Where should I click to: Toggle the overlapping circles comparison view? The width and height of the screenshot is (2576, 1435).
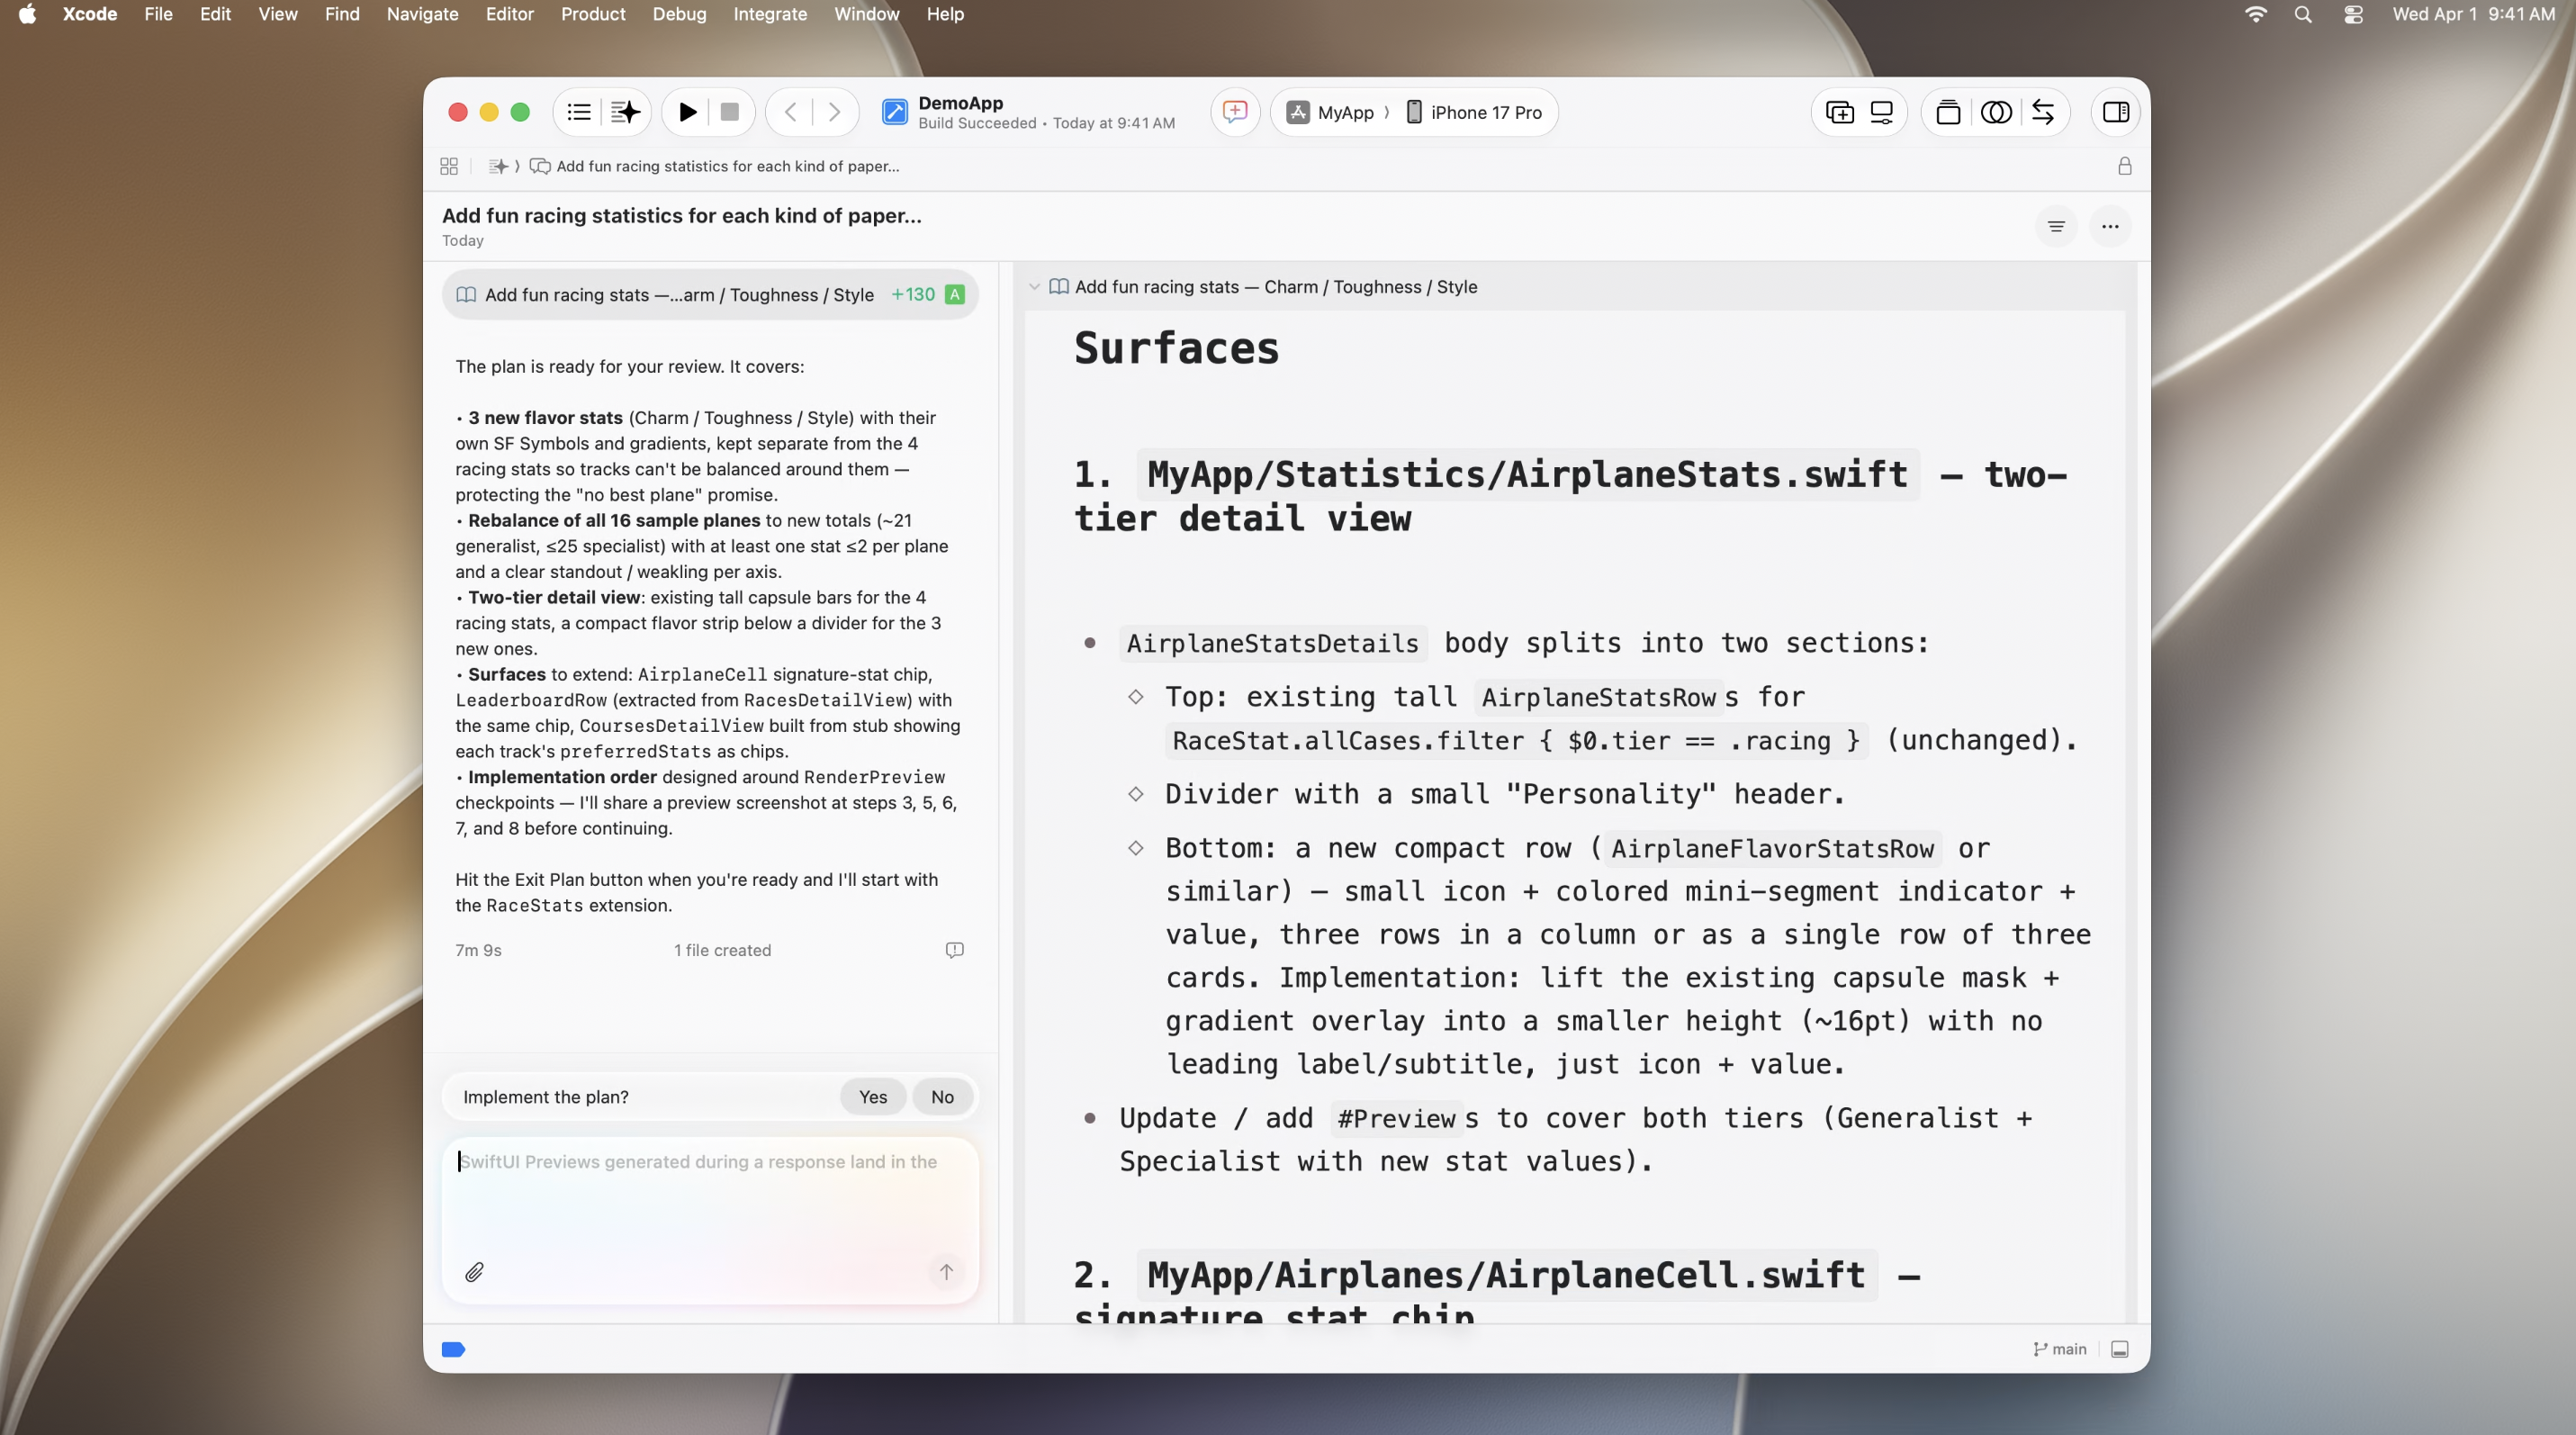coord(1996,112)
